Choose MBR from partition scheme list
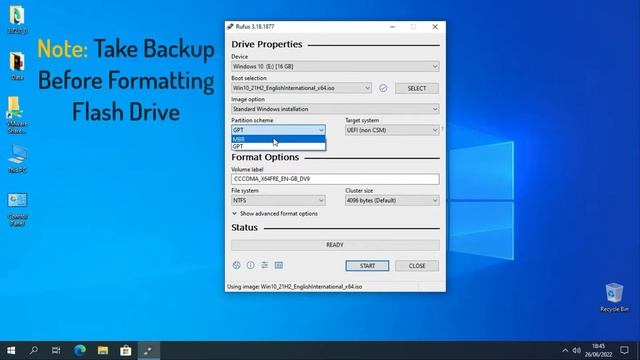Viewport: 640px width, 360px height. tap(278, 139)
